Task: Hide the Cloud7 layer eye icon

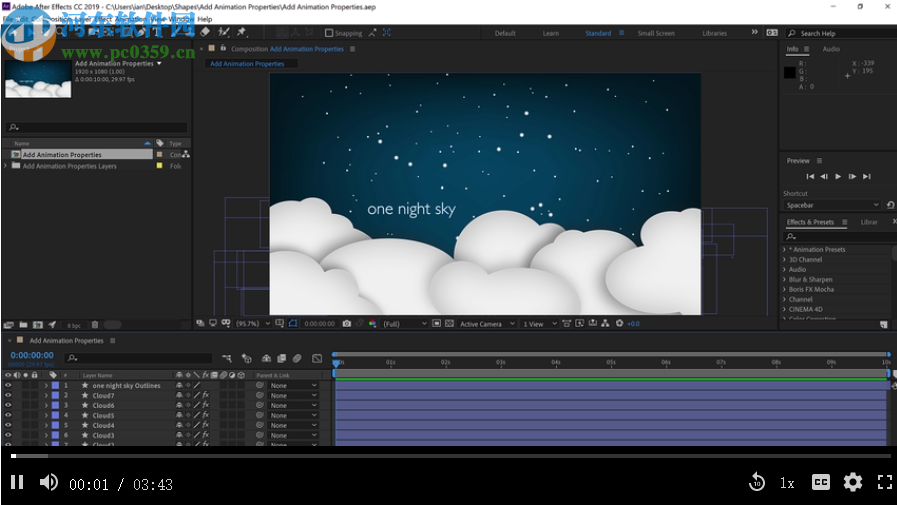Action: tap(8, 395)
